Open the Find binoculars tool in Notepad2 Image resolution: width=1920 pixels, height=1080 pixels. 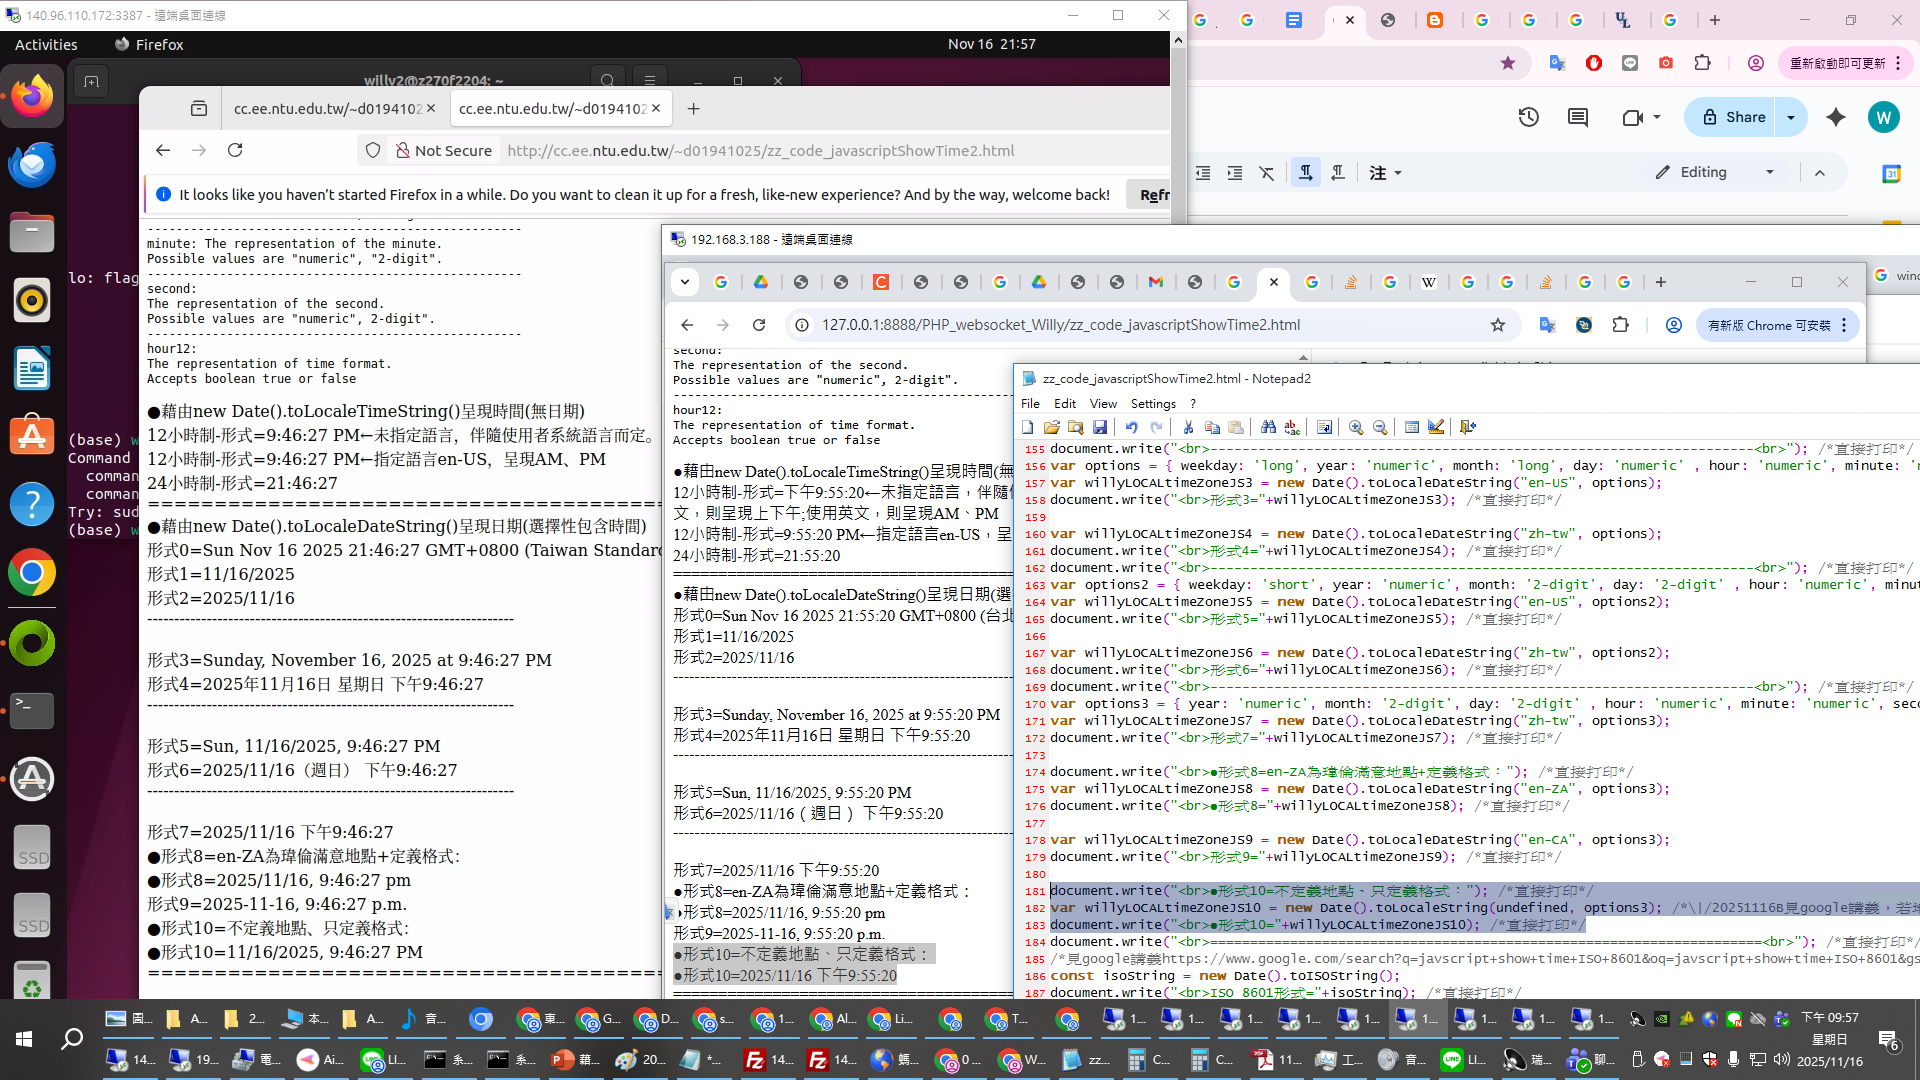click(x=1268, y=427)
